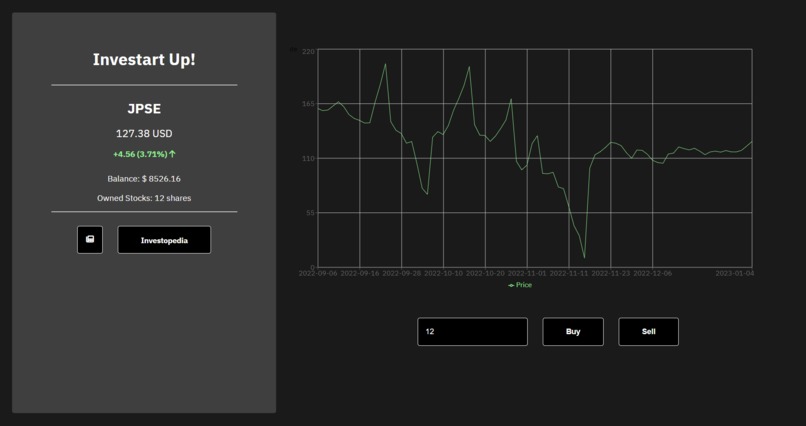Click the 165 y-axis label
The height and width of the screenshot is (426, 806).
coord(308,104)
